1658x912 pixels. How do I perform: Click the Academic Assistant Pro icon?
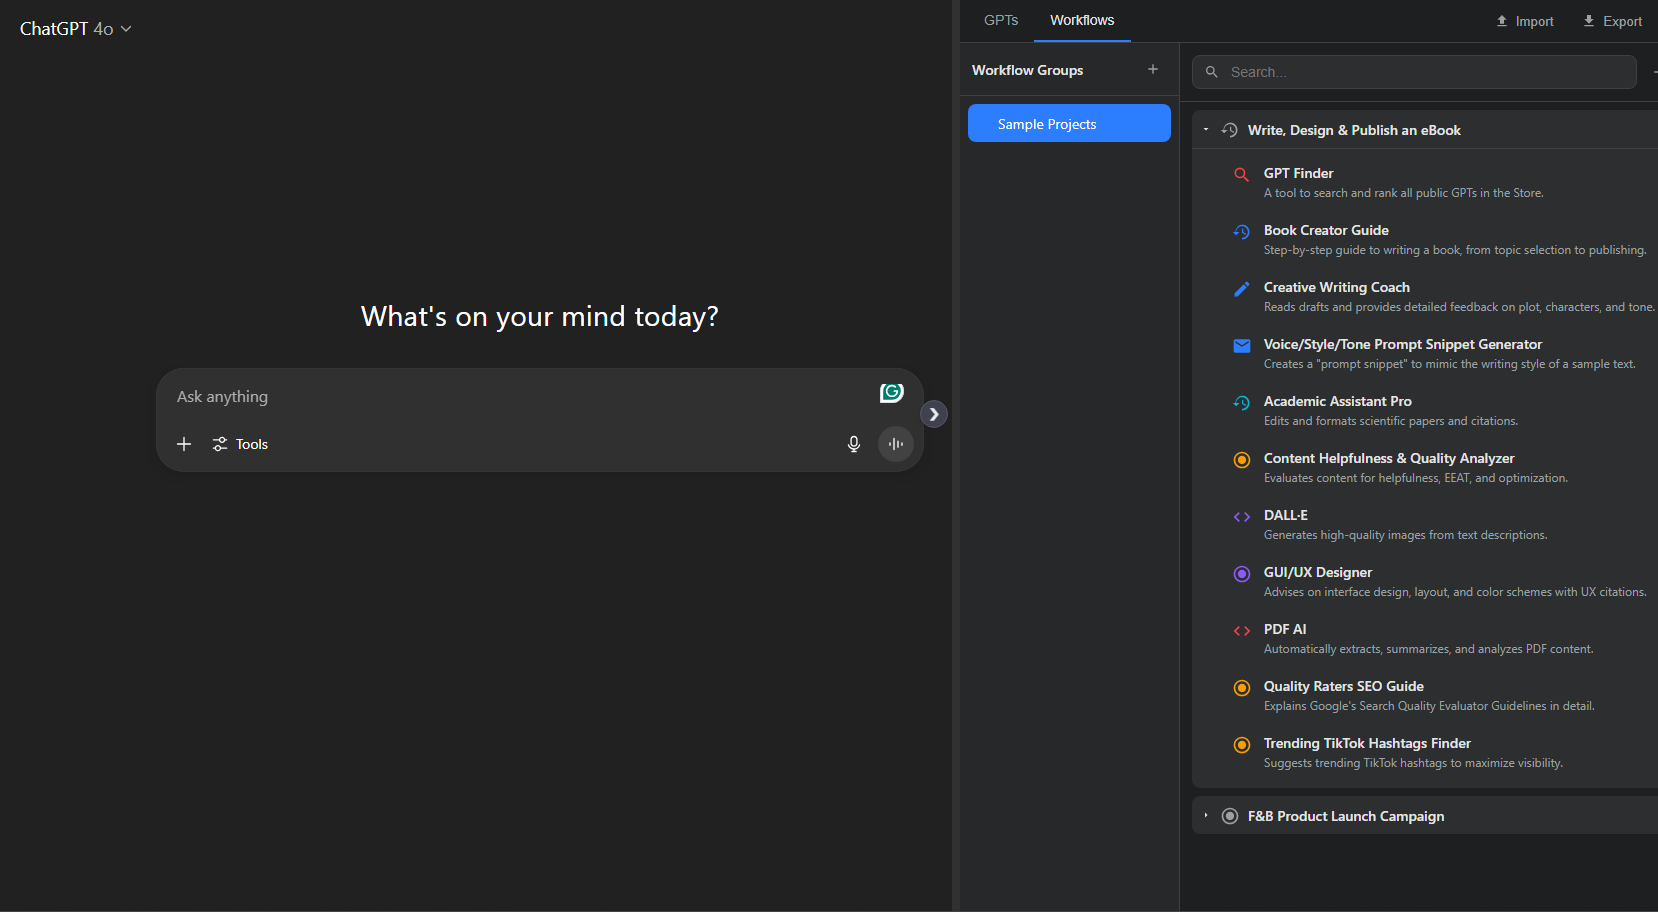(x=1242, y=402)
